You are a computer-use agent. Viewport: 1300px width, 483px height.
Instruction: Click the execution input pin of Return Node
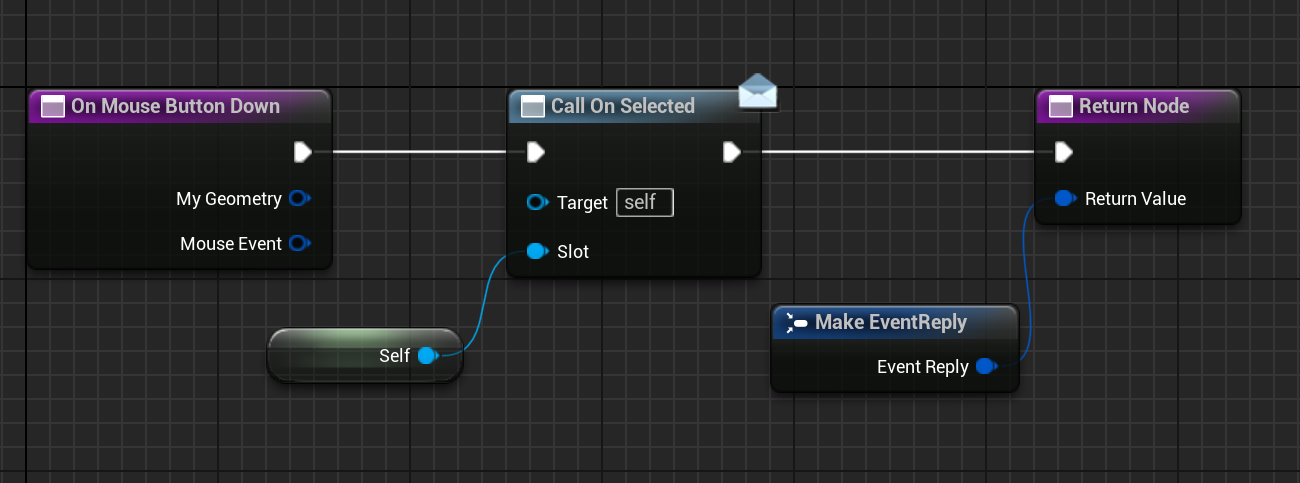pyautogui.click(x=1064, y=152)
